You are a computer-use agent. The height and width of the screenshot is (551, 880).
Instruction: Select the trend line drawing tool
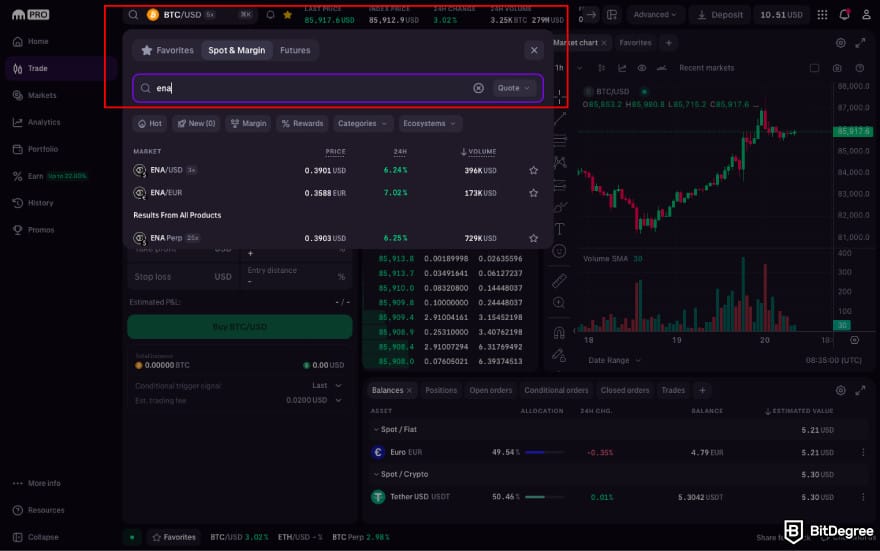point(560,118)
